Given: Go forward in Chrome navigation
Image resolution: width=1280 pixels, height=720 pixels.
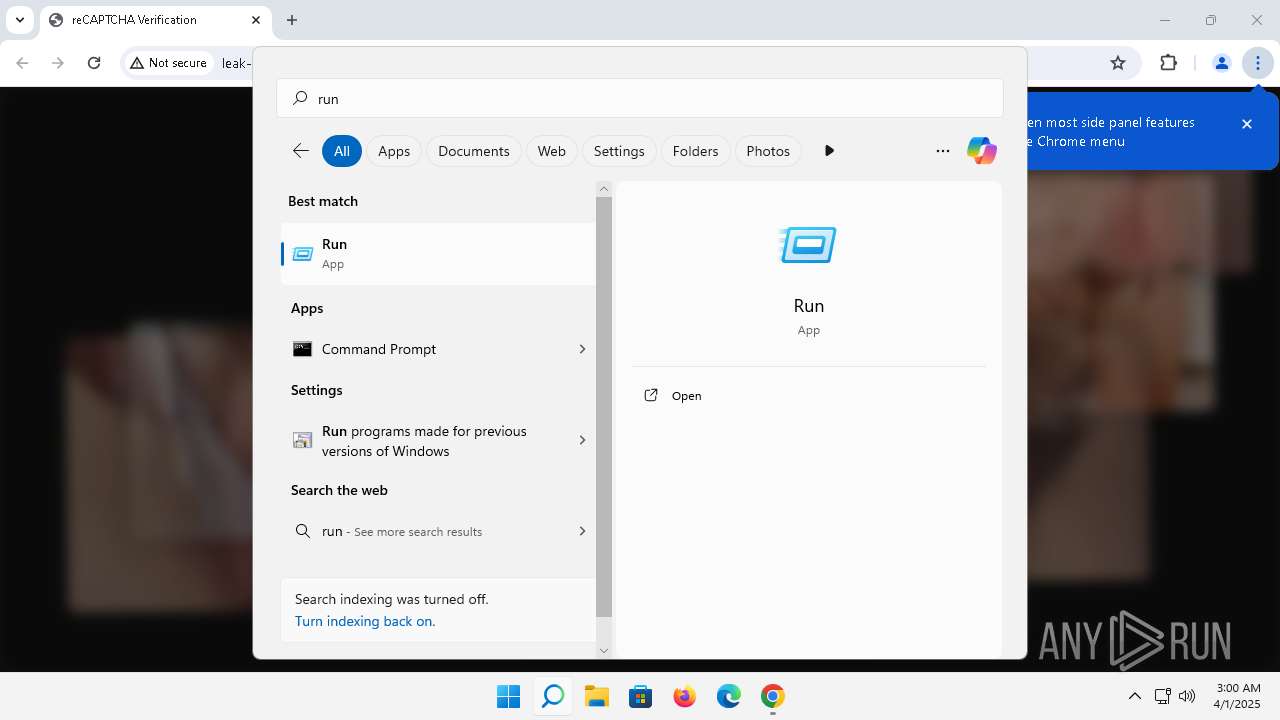Looking at the screenshot, I should [x=58, y=63].
